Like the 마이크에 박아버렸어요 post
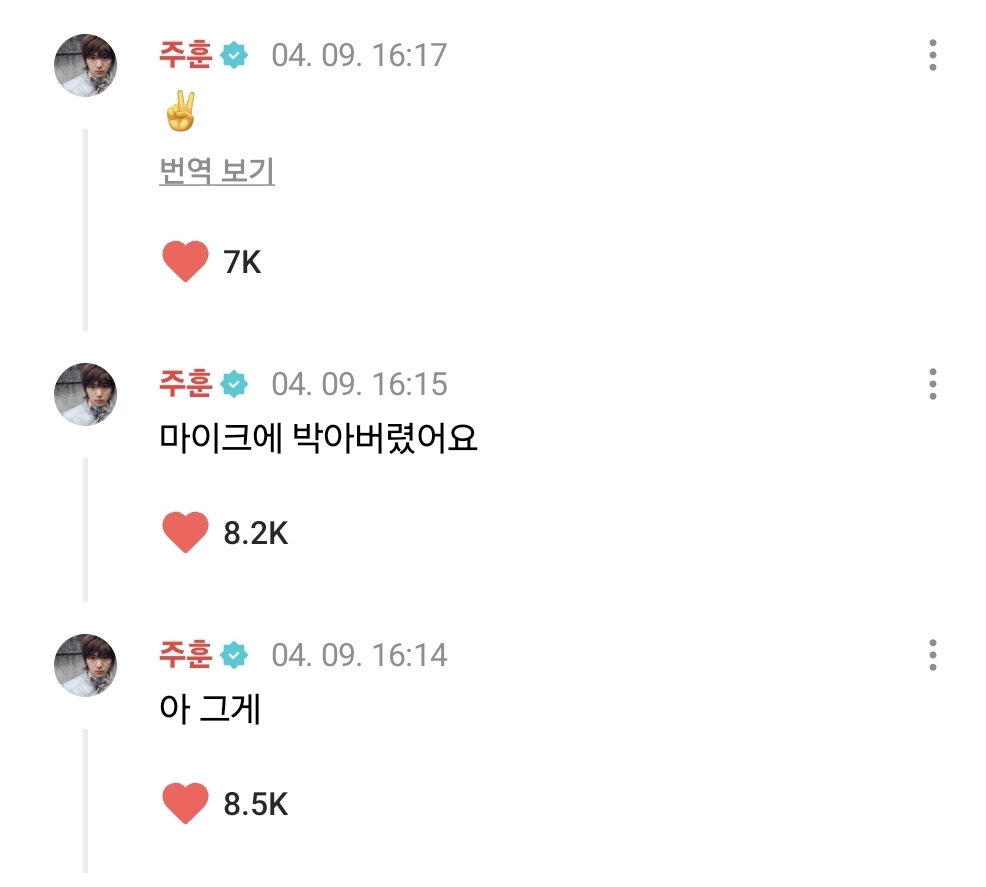This screenshot has height=887, width=986. click(x=185, y=533)
